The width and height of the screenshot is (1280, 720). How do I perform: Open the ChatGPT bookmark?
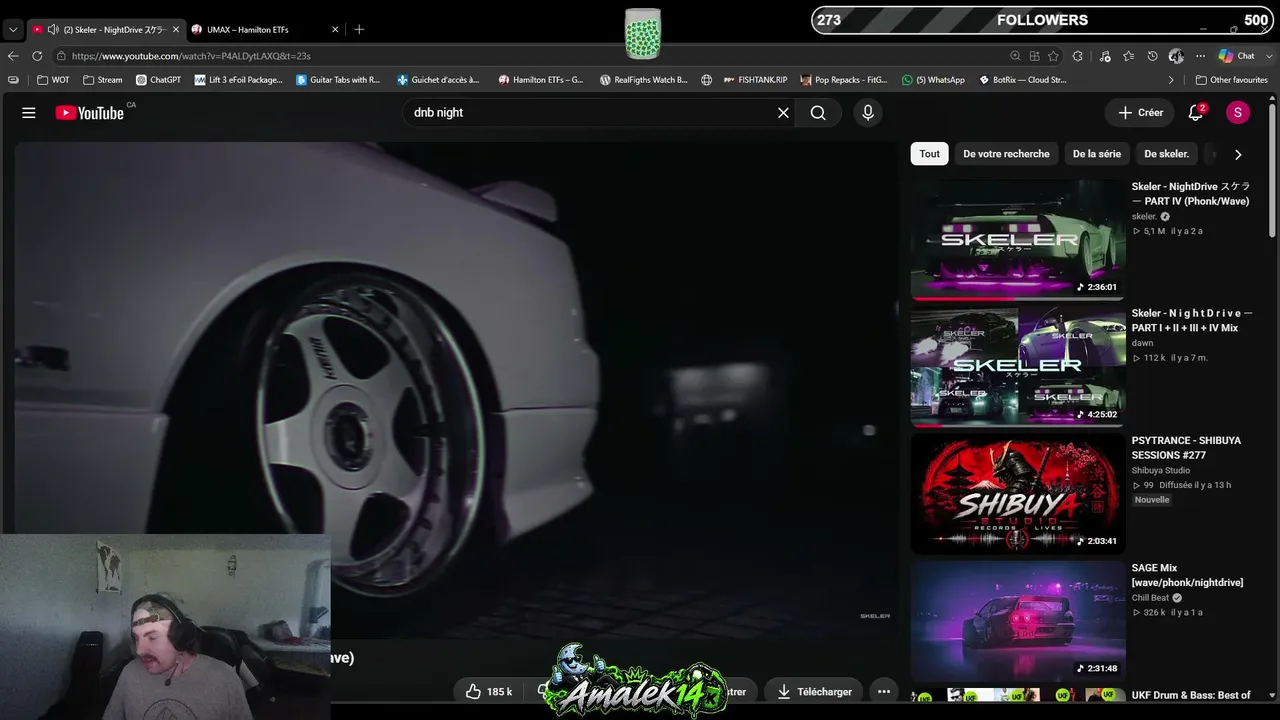[158, 80]
